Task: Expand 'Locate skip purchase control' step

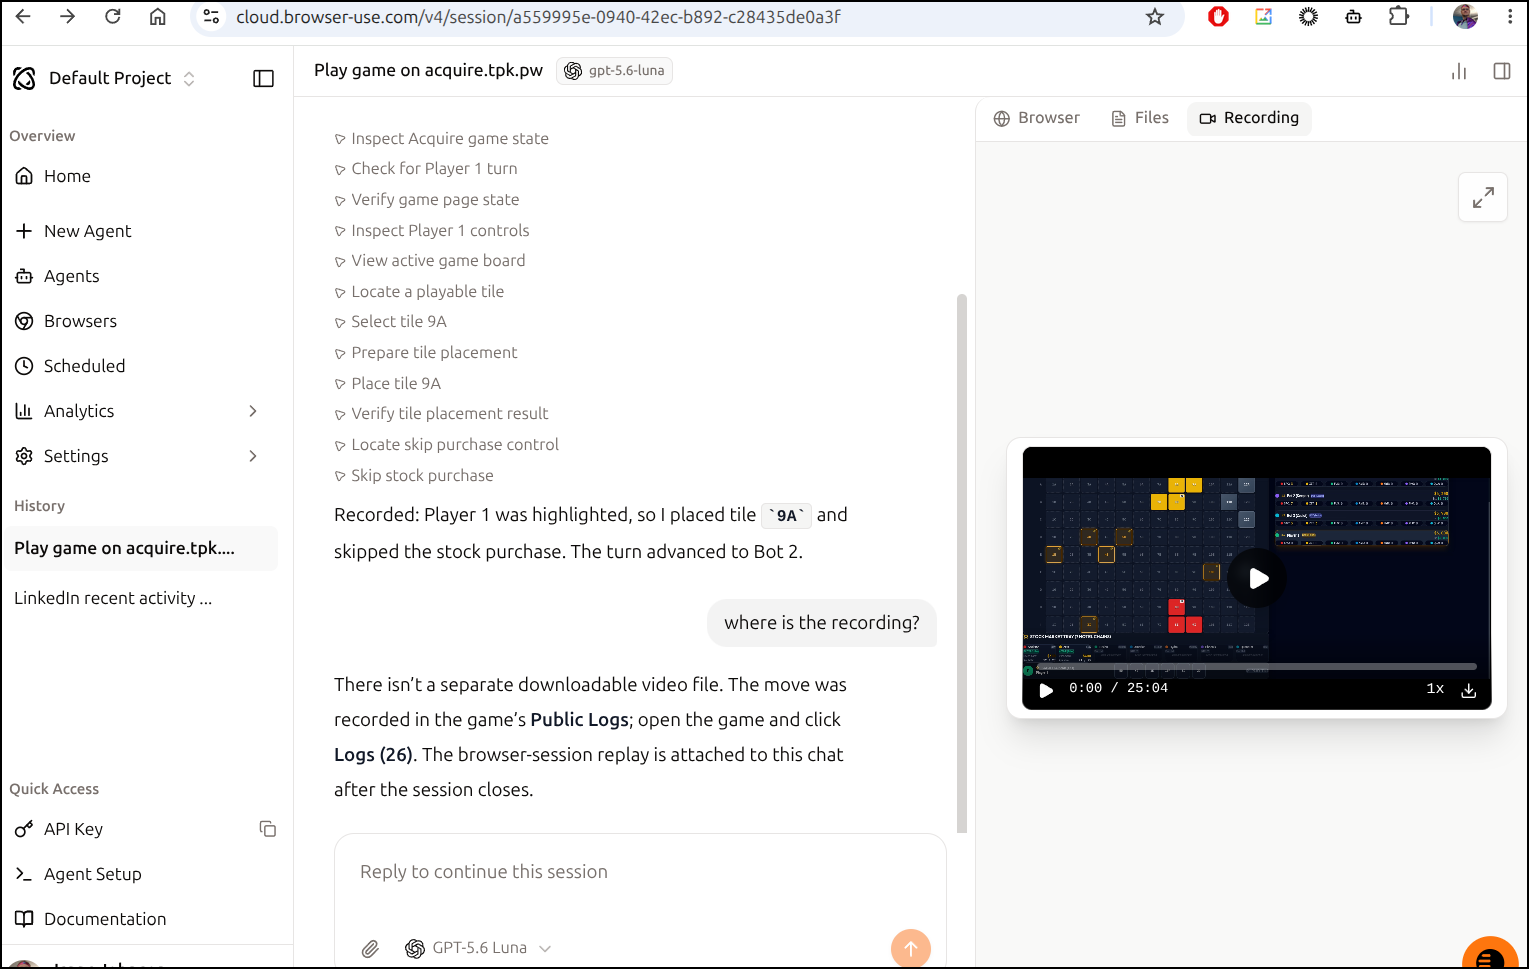Action: 447,445
